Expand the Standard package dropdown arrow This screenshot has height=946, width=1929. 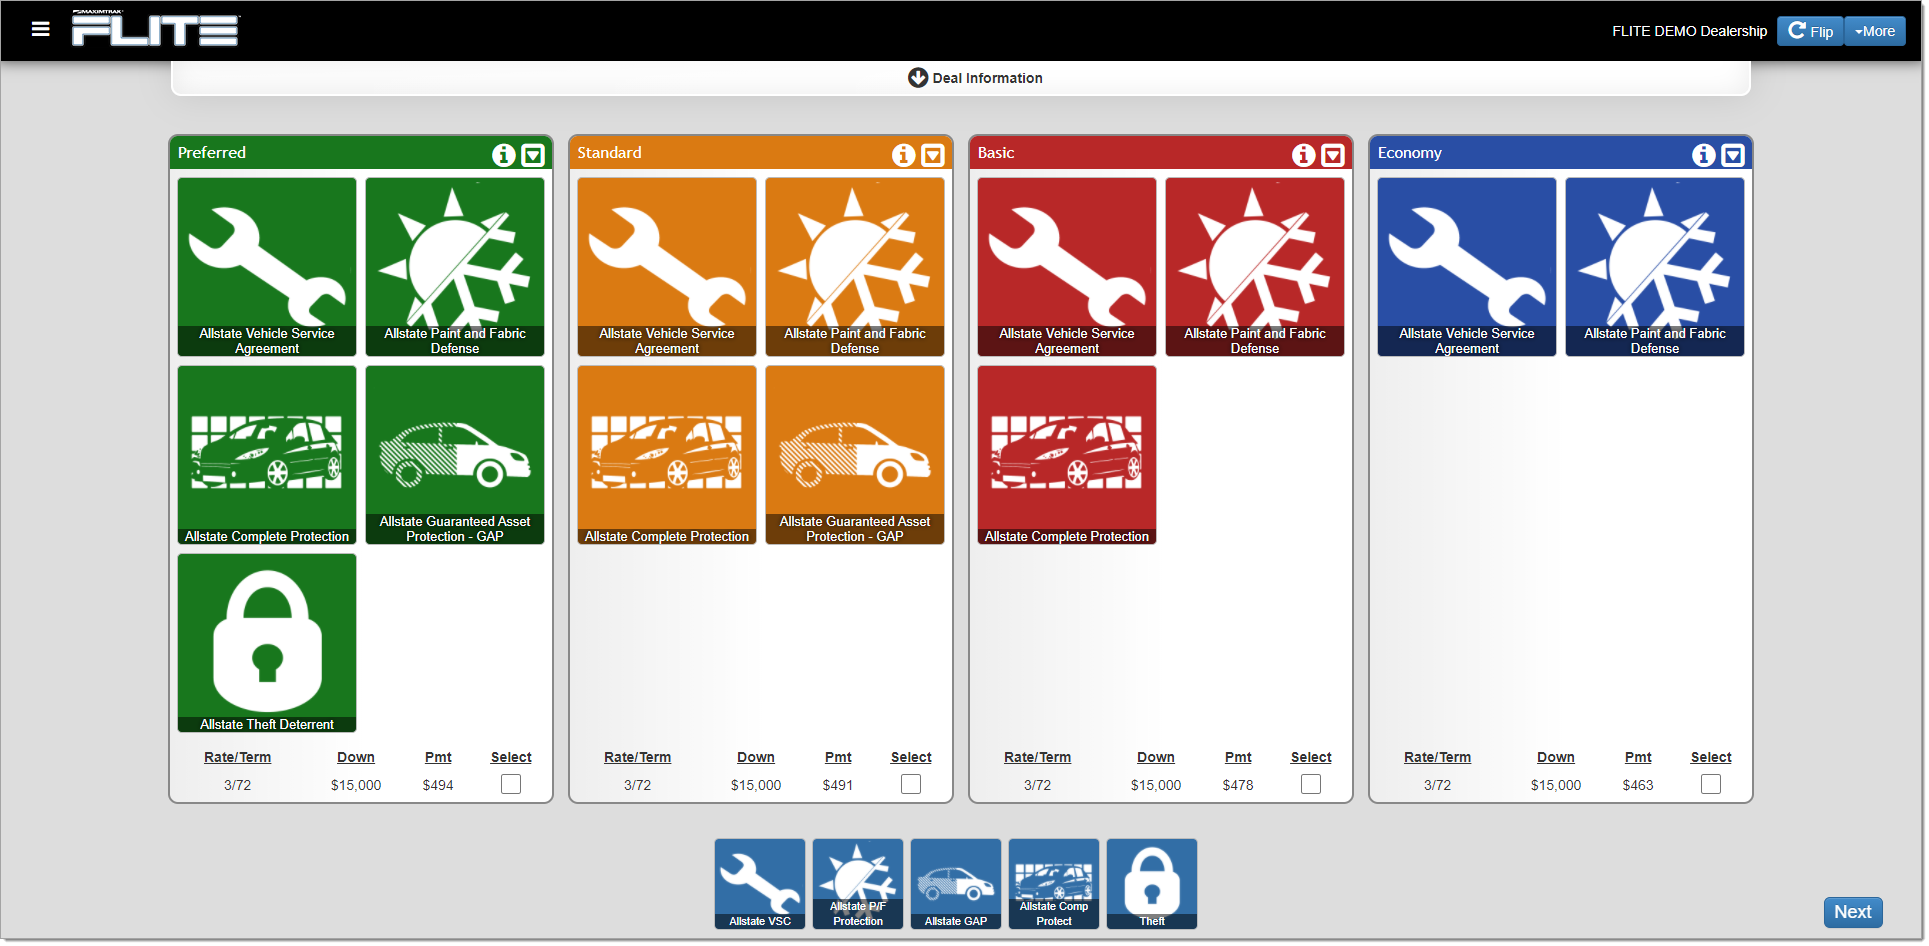(x=933, y=155)
